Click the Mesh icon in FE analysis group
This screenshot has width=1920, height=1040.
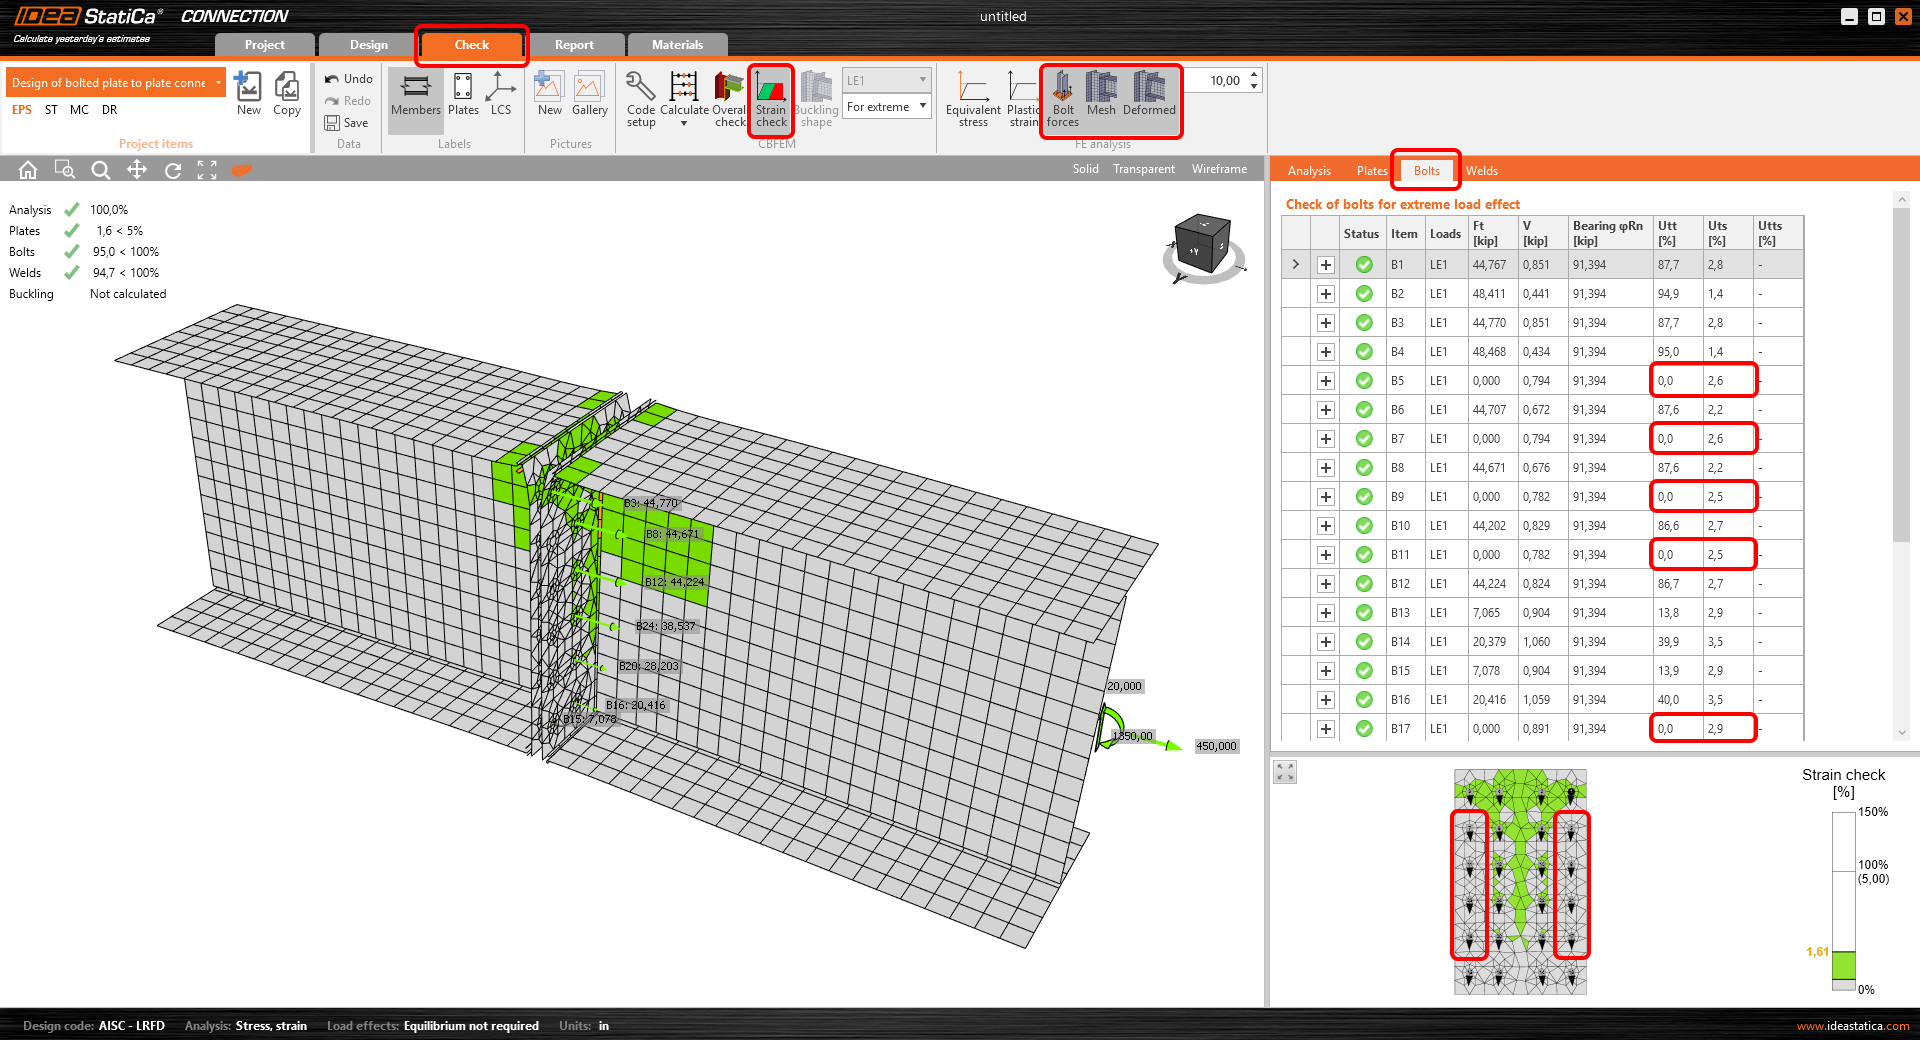1101,97
